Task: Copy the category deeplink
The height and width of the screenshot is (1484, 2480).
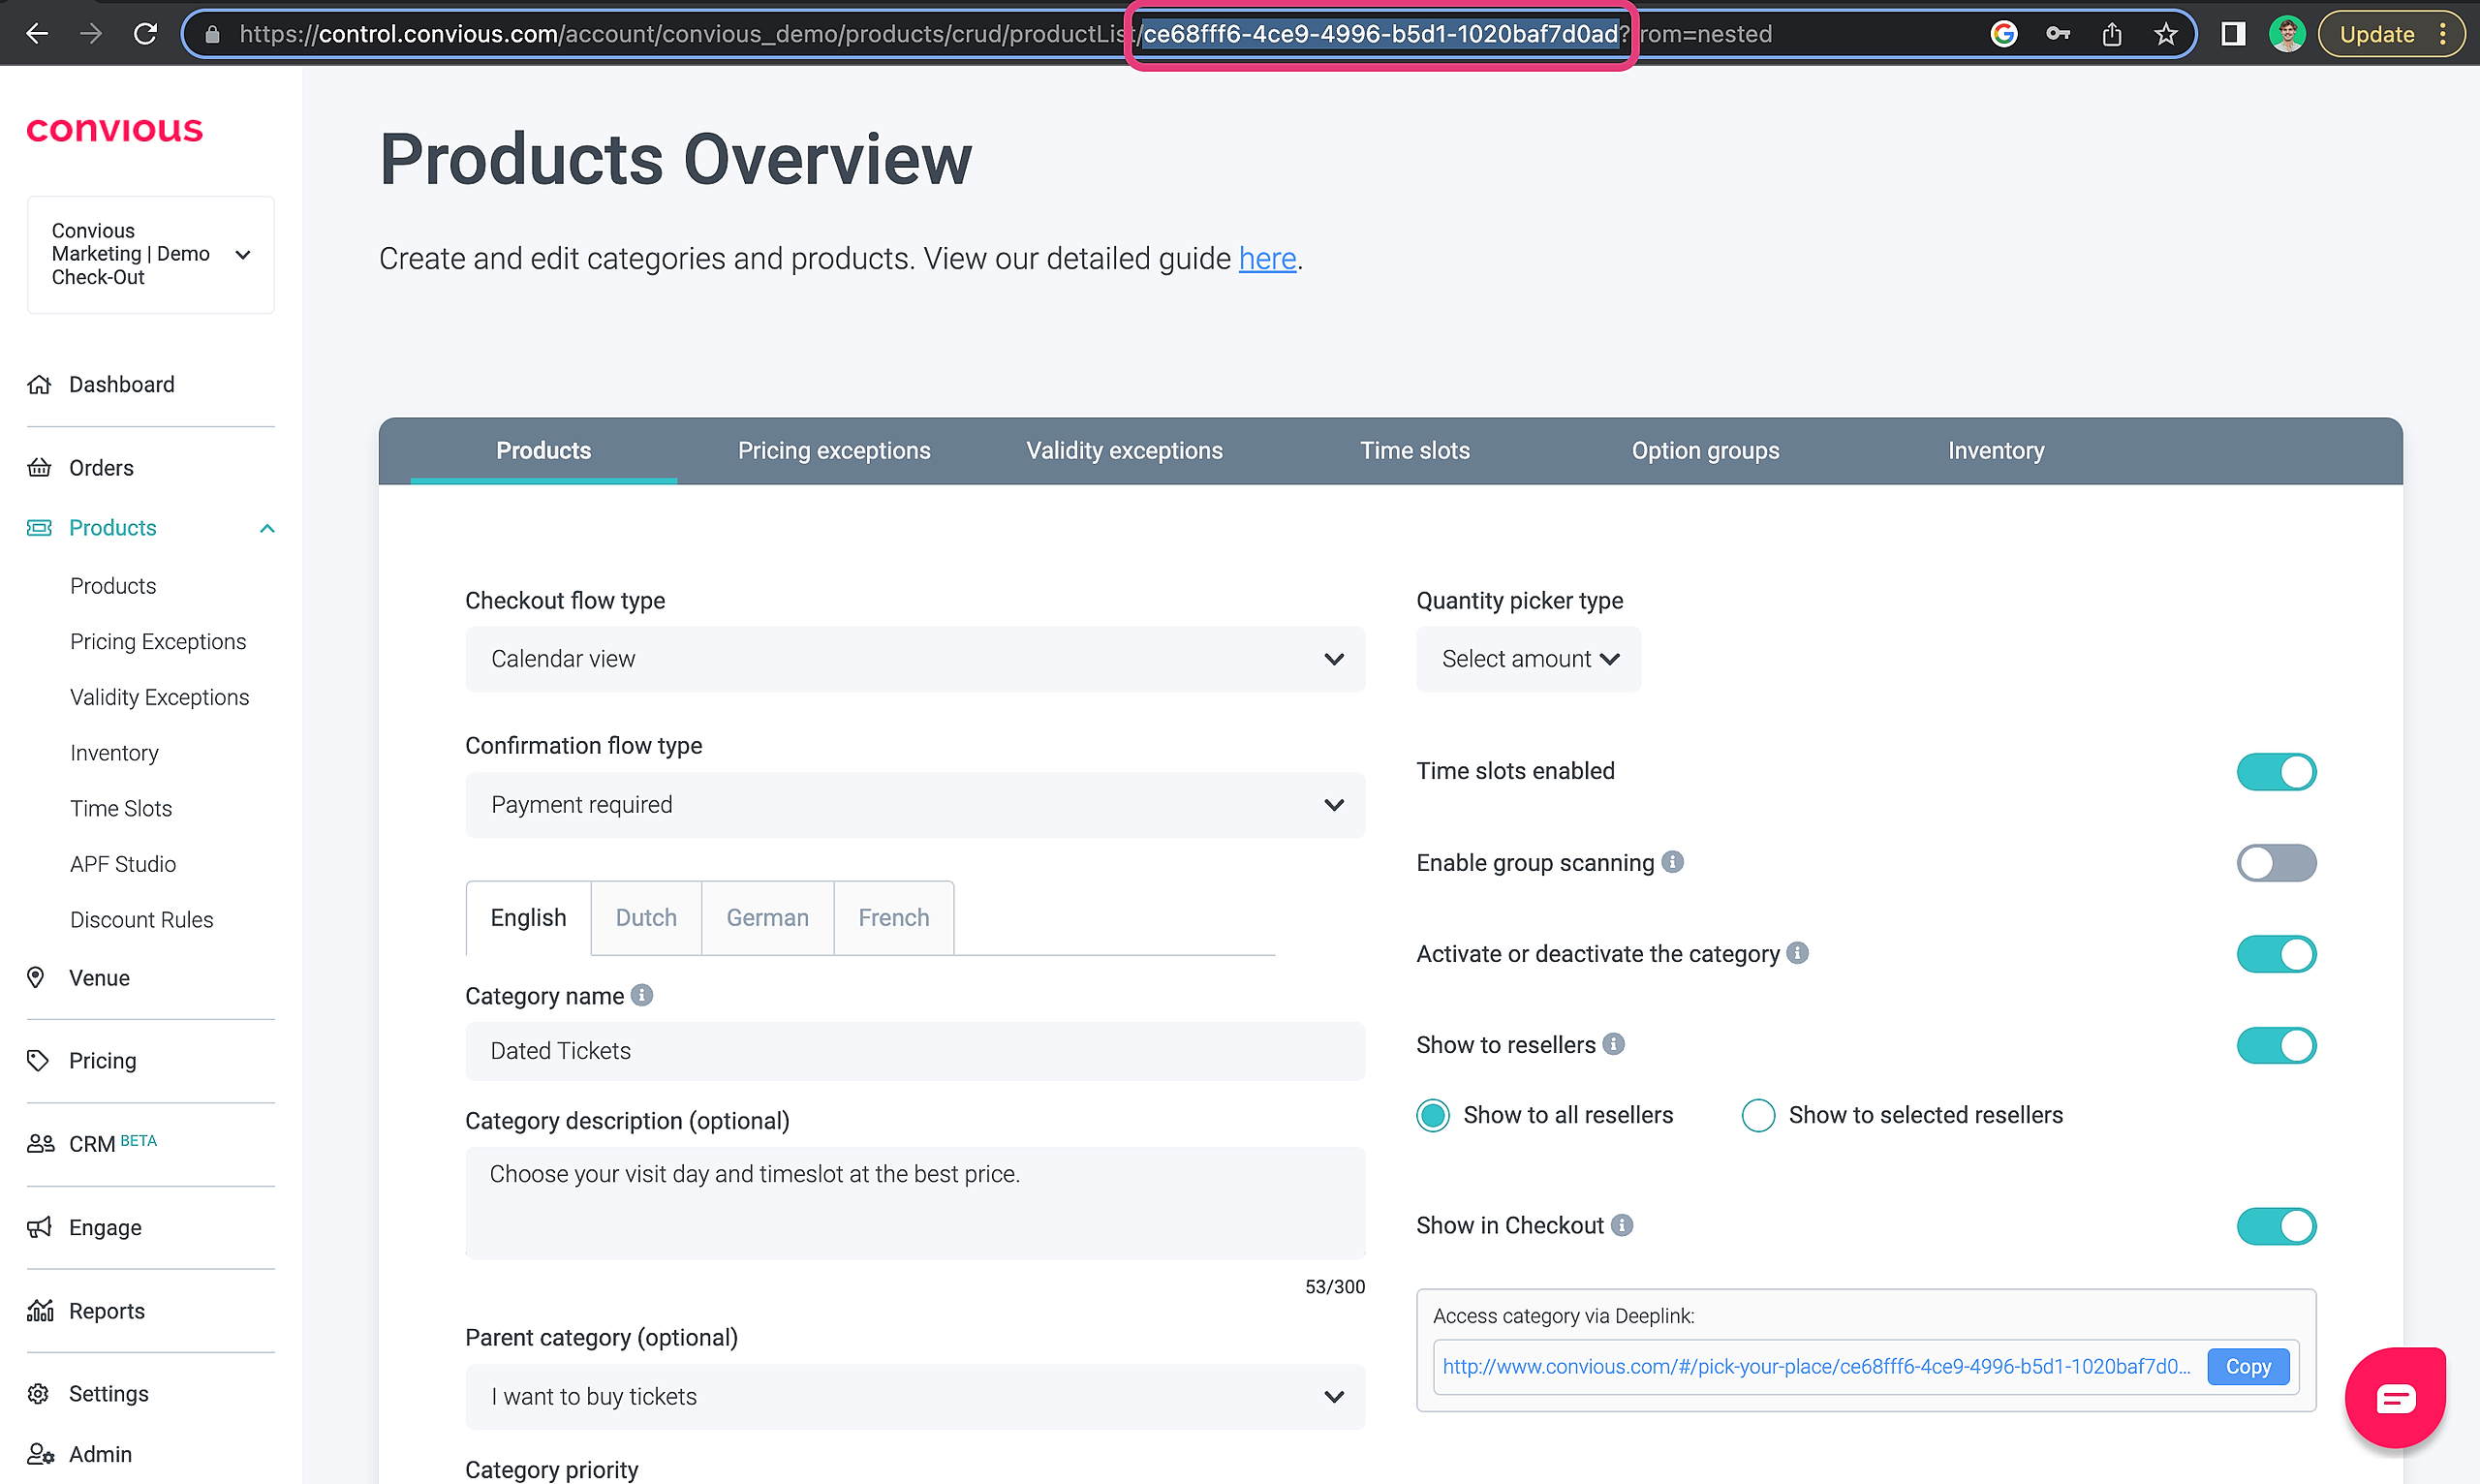Action: pos(2248,1367)
